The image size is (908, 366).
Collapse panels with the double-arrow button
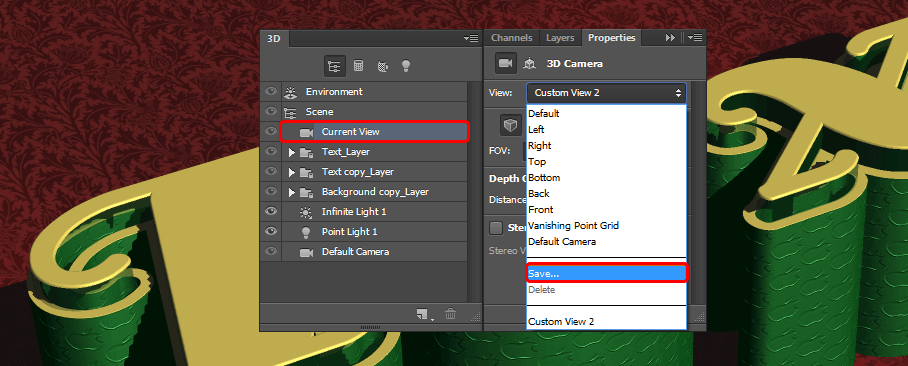pos(670,38)
